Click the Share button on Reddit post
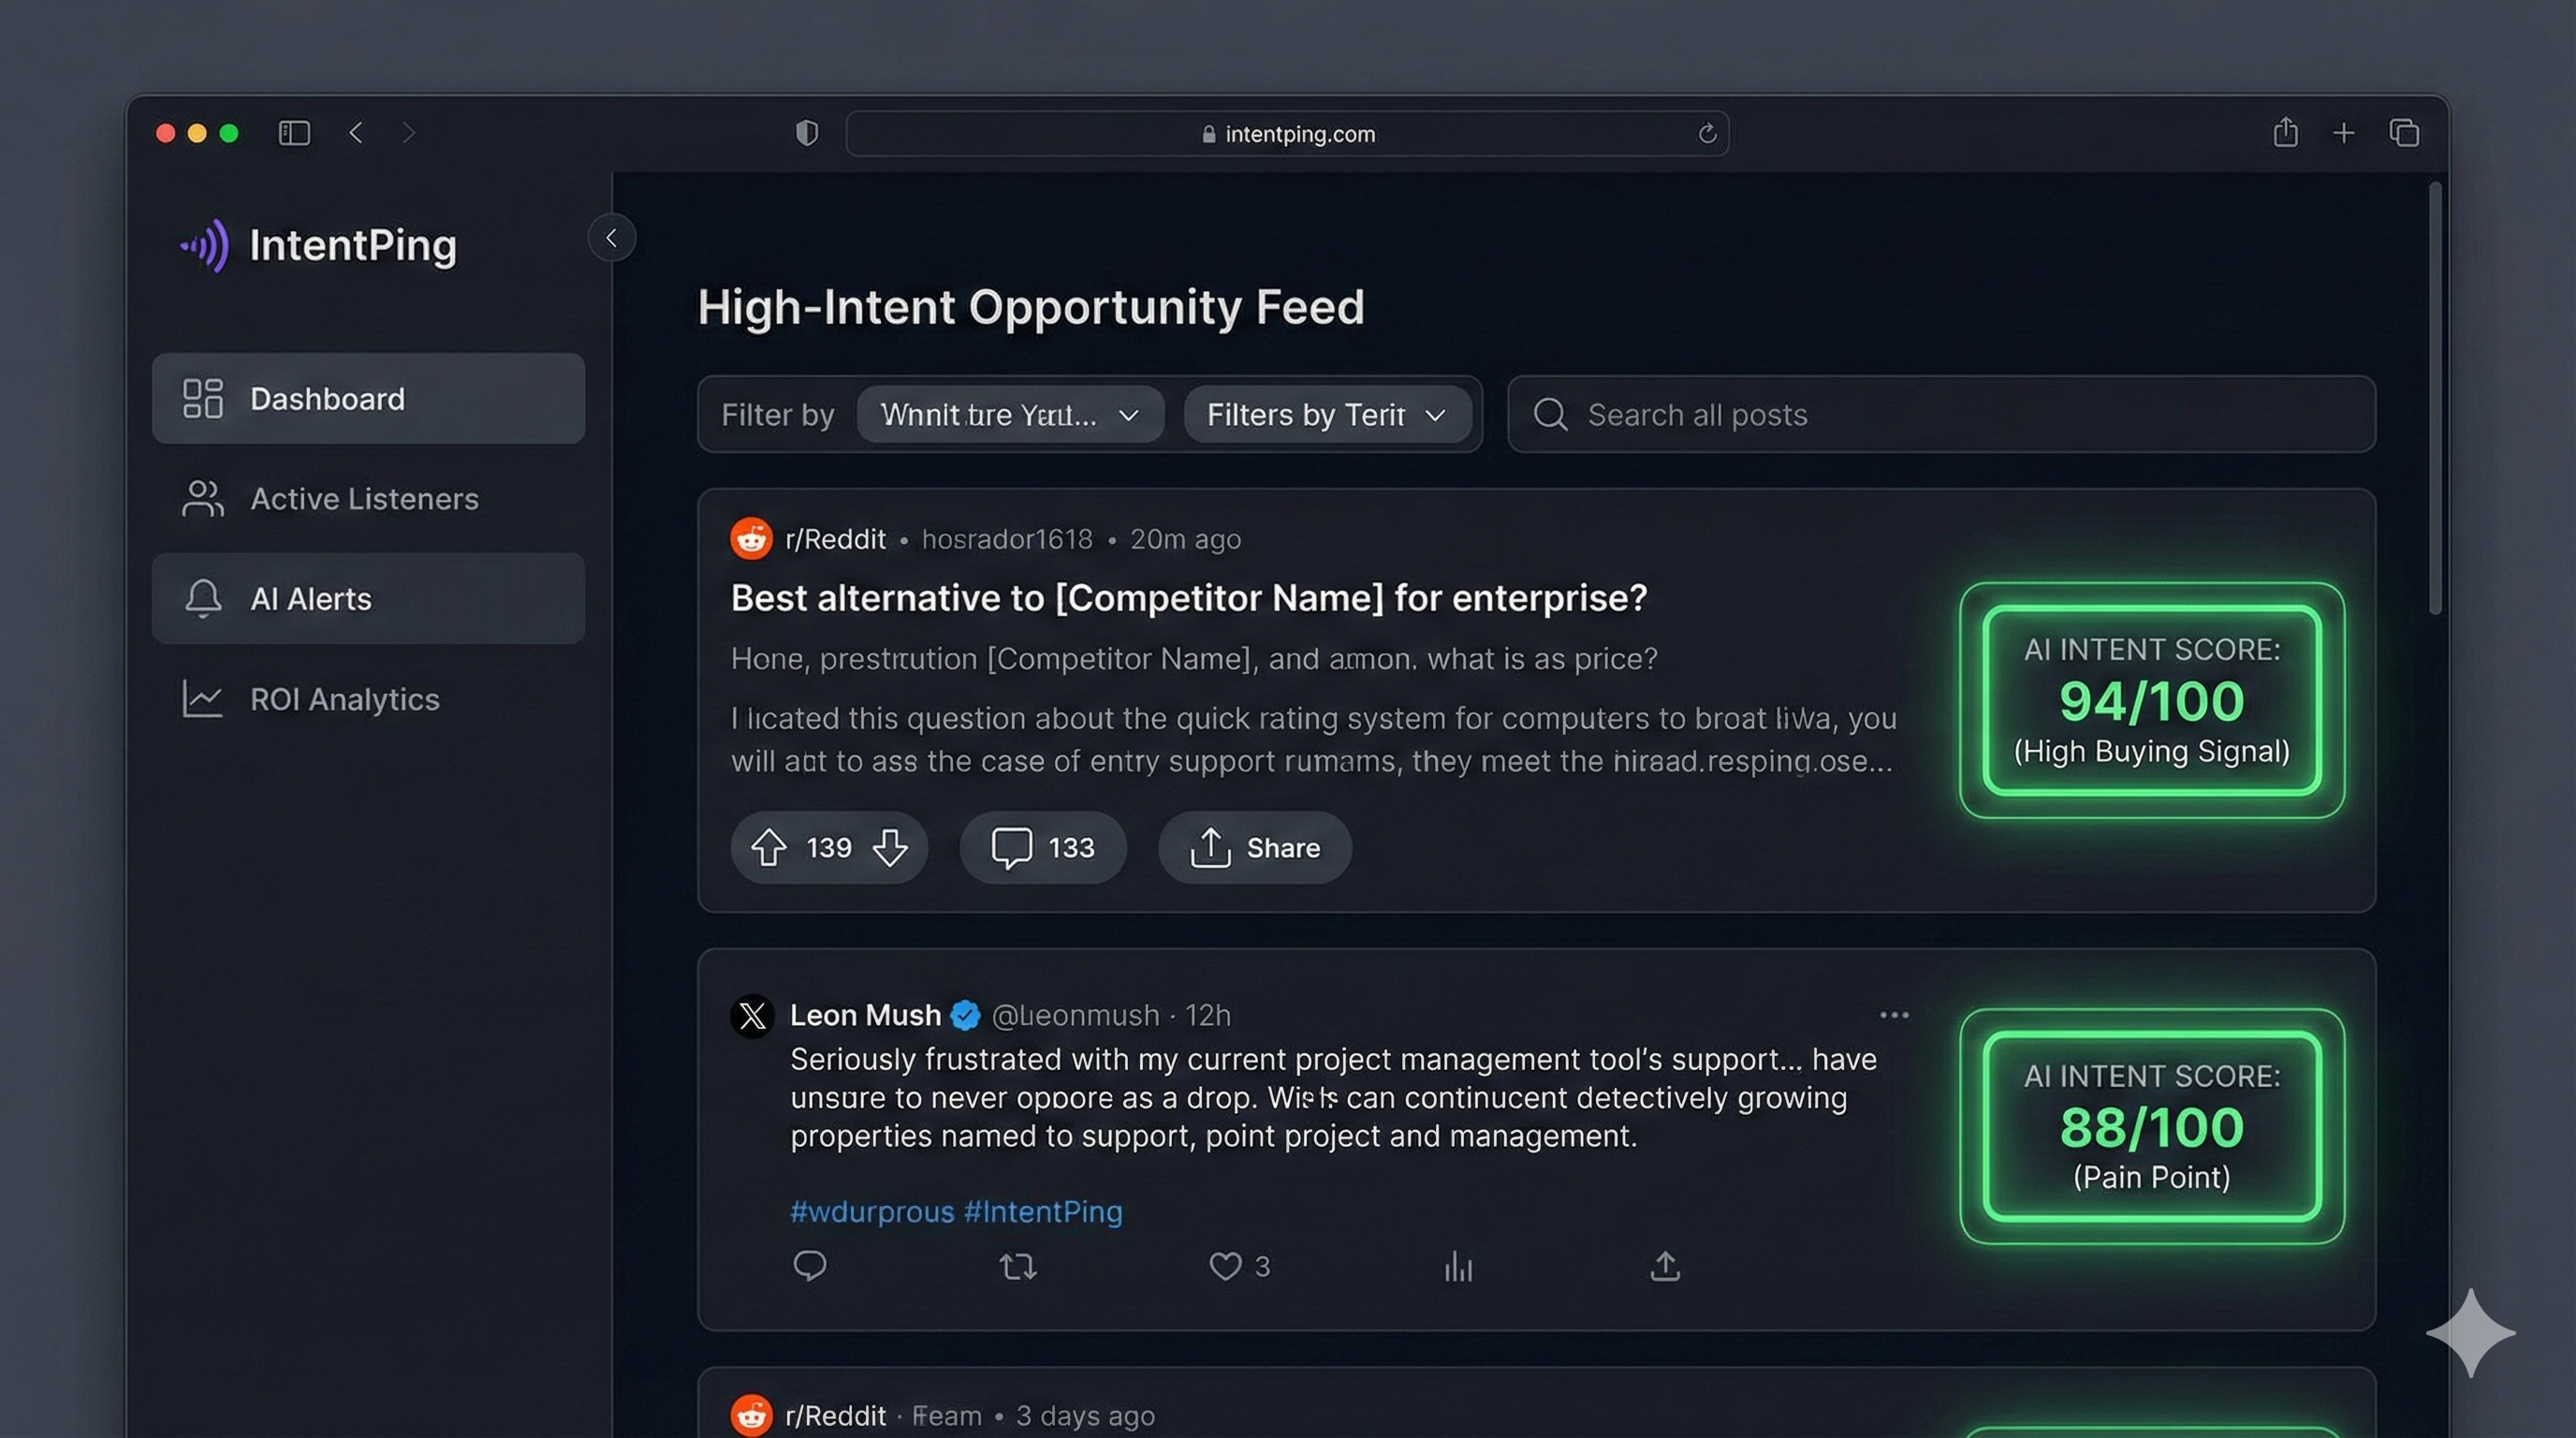 1254,847
